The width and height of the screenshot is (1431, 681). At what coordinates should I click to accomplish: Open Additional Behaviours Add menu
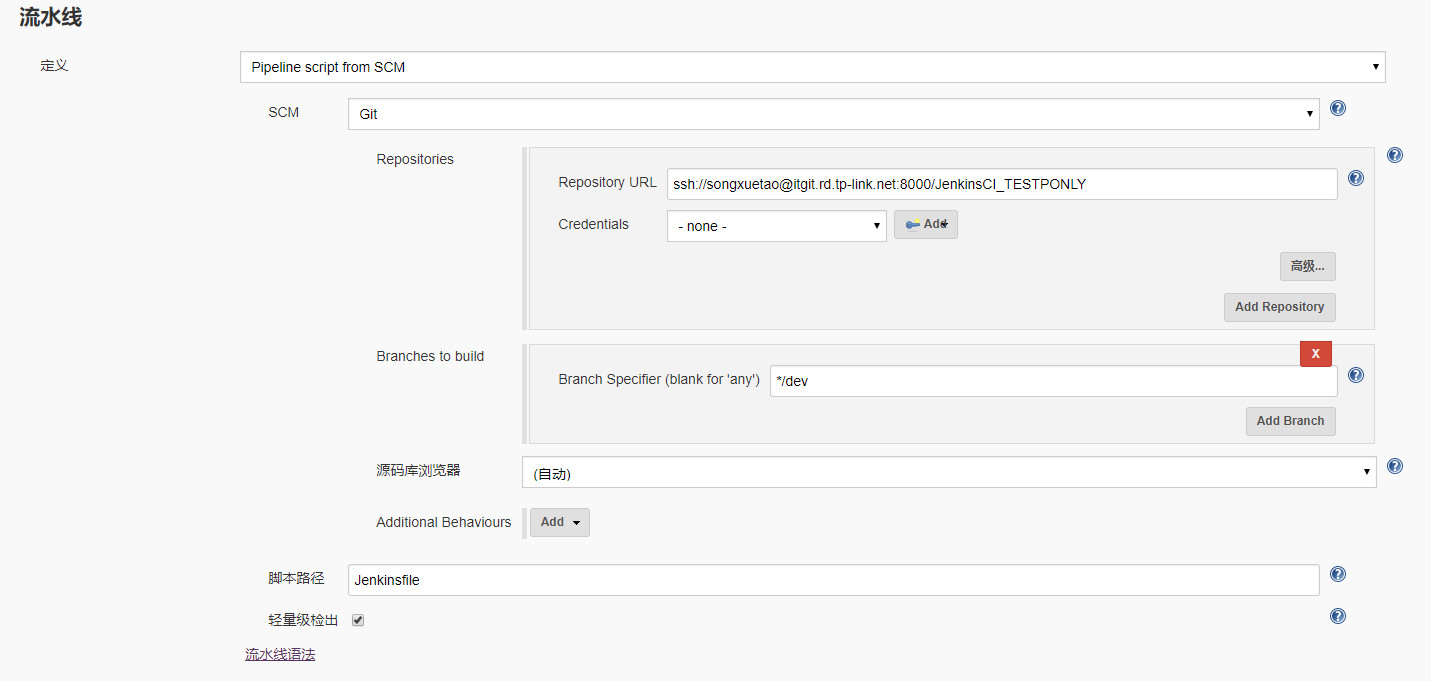pyautogui.click(x=559, y=522)
